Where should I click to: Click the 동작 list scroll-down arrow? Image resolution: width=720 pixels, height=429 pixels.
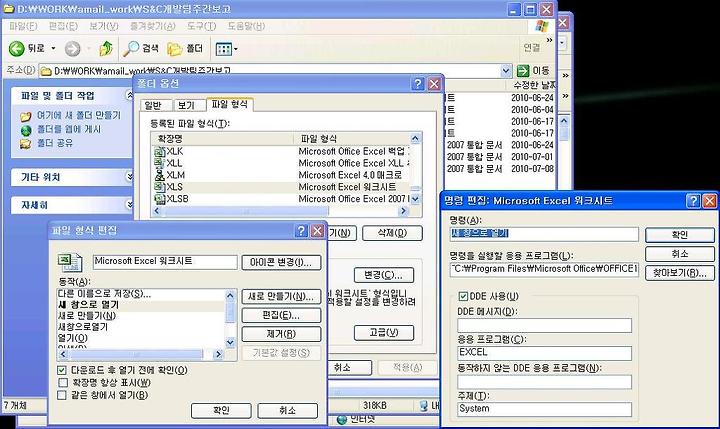[231, 343]
